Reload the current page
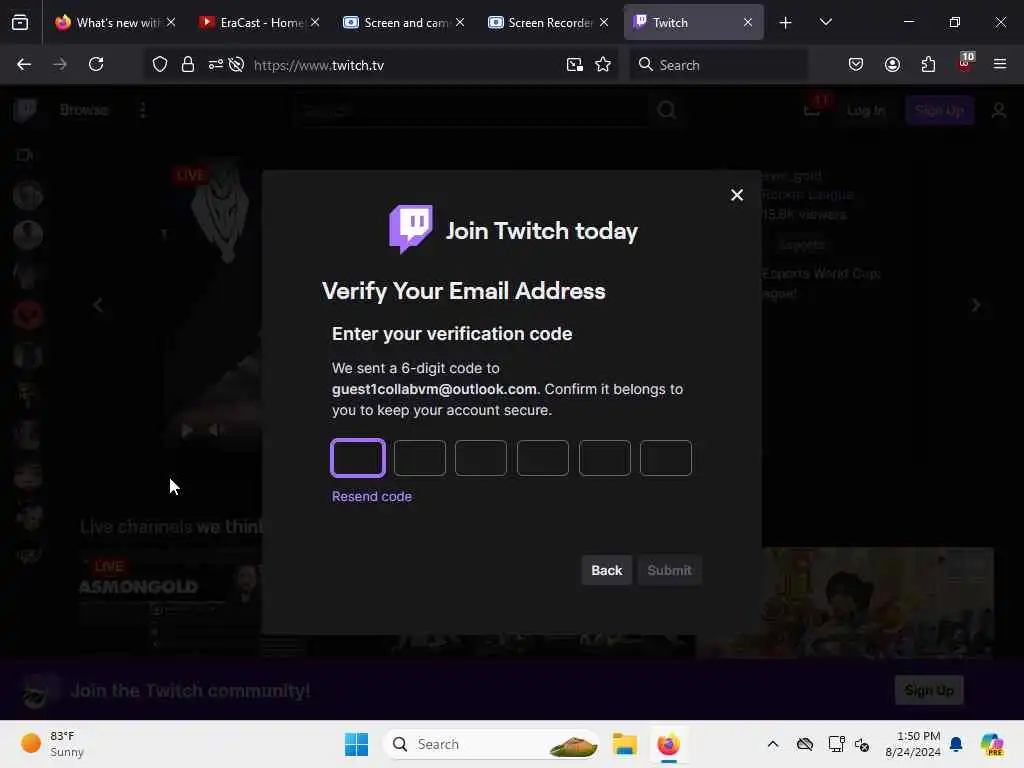Viewport: 1024px width, 768px height. (96, 64)
